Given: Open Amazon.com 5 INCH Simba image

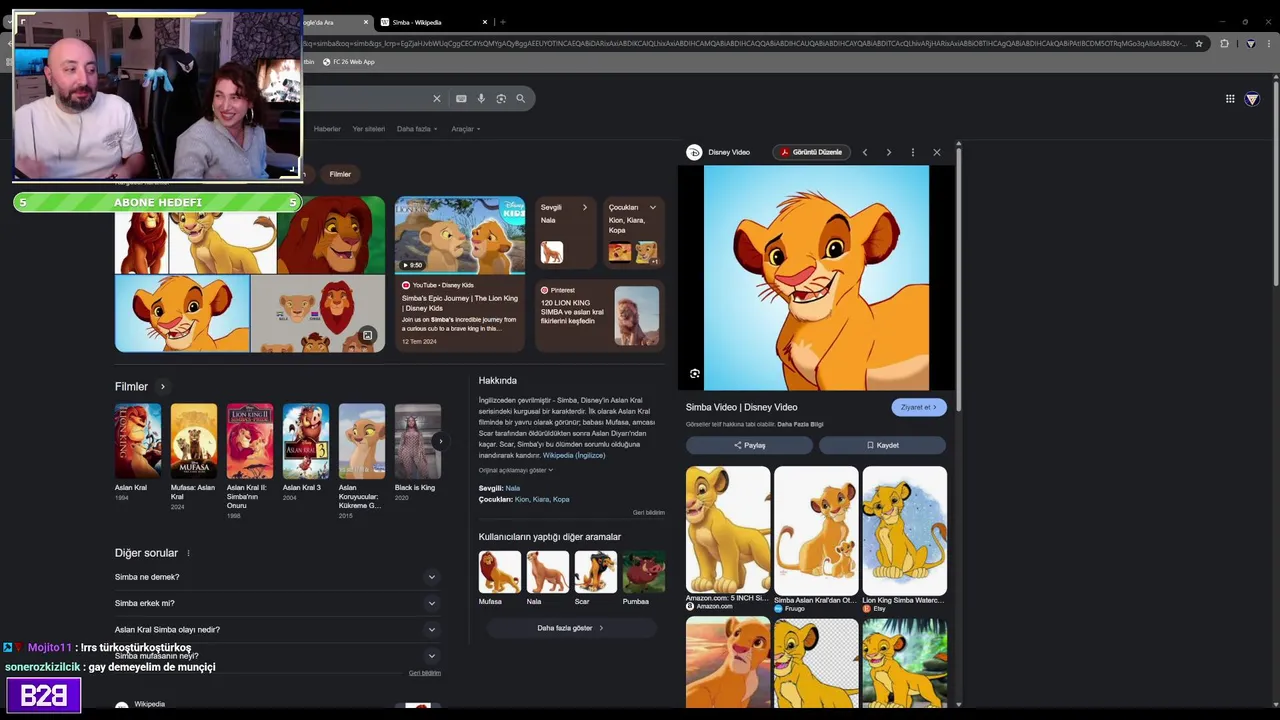Looking at the screenshot, I should (x=728, y=530).
